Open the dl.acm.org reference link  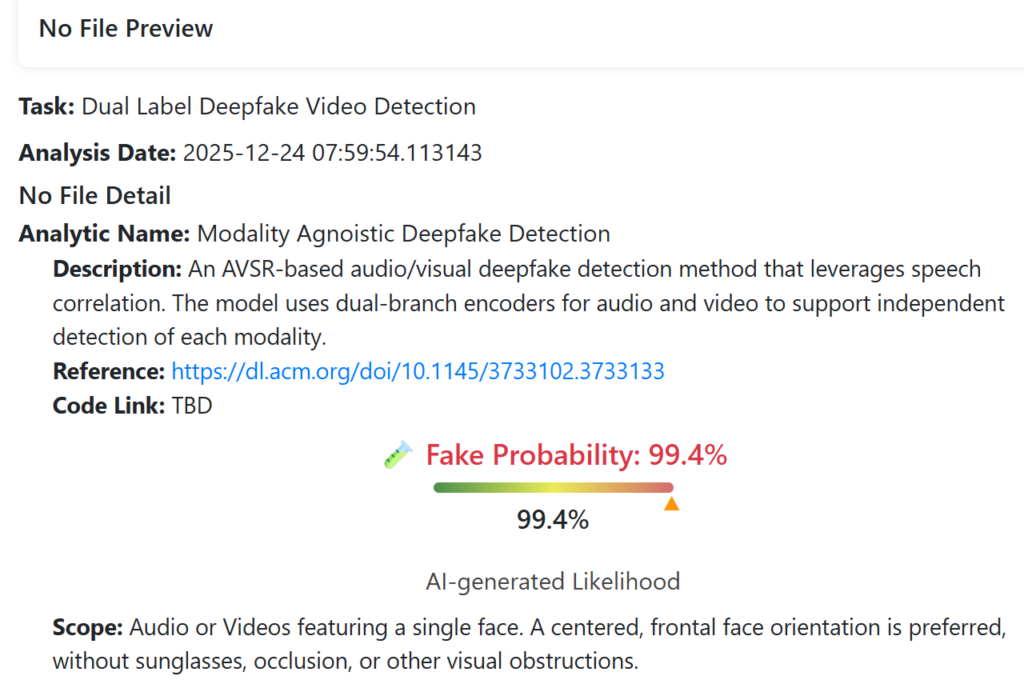418,372
